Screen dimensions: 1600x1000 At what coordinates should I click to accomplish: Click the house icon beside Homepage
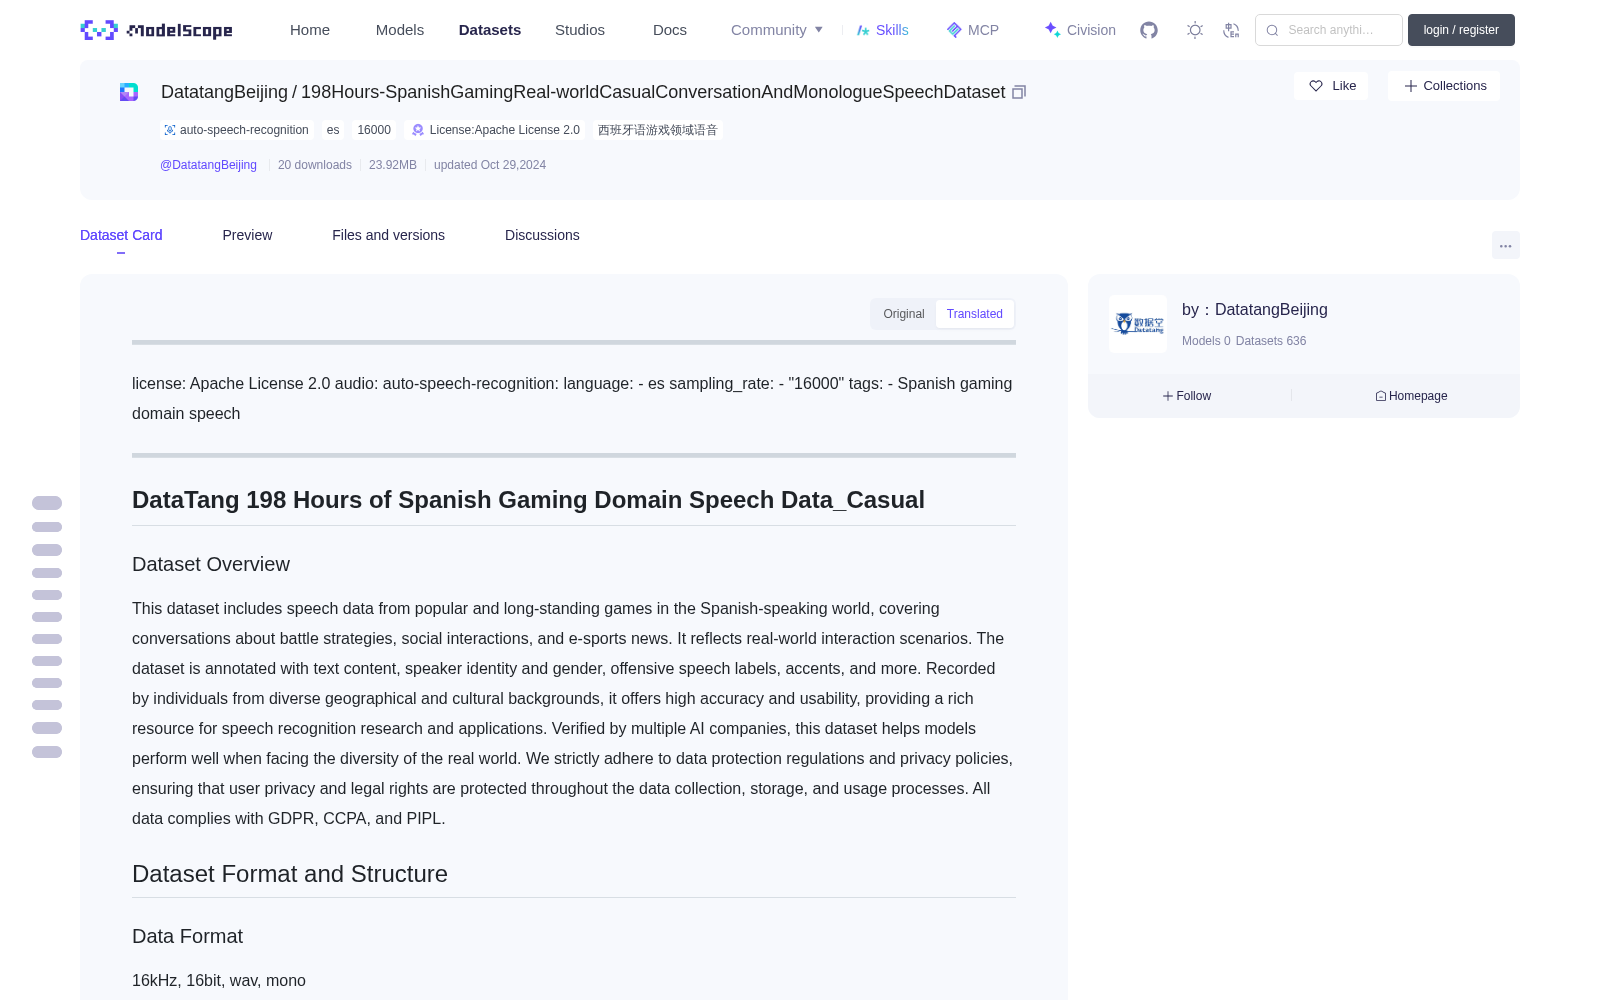1381,396
